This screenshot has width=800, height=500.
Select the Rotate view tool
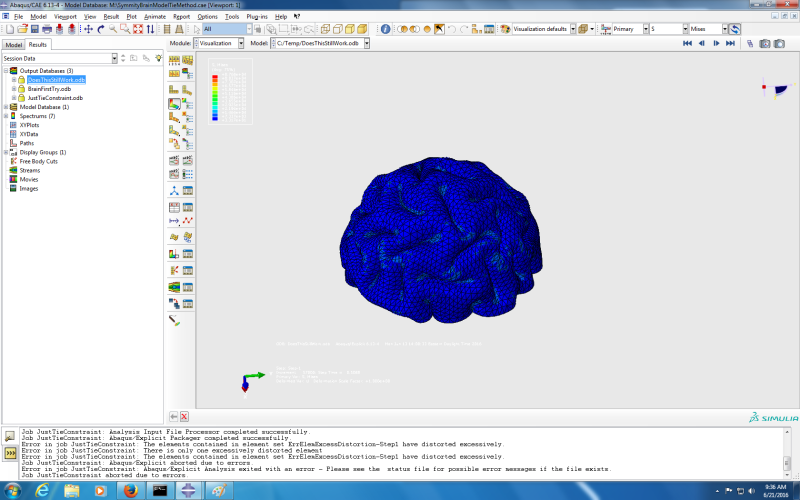[x=101, y=29]
